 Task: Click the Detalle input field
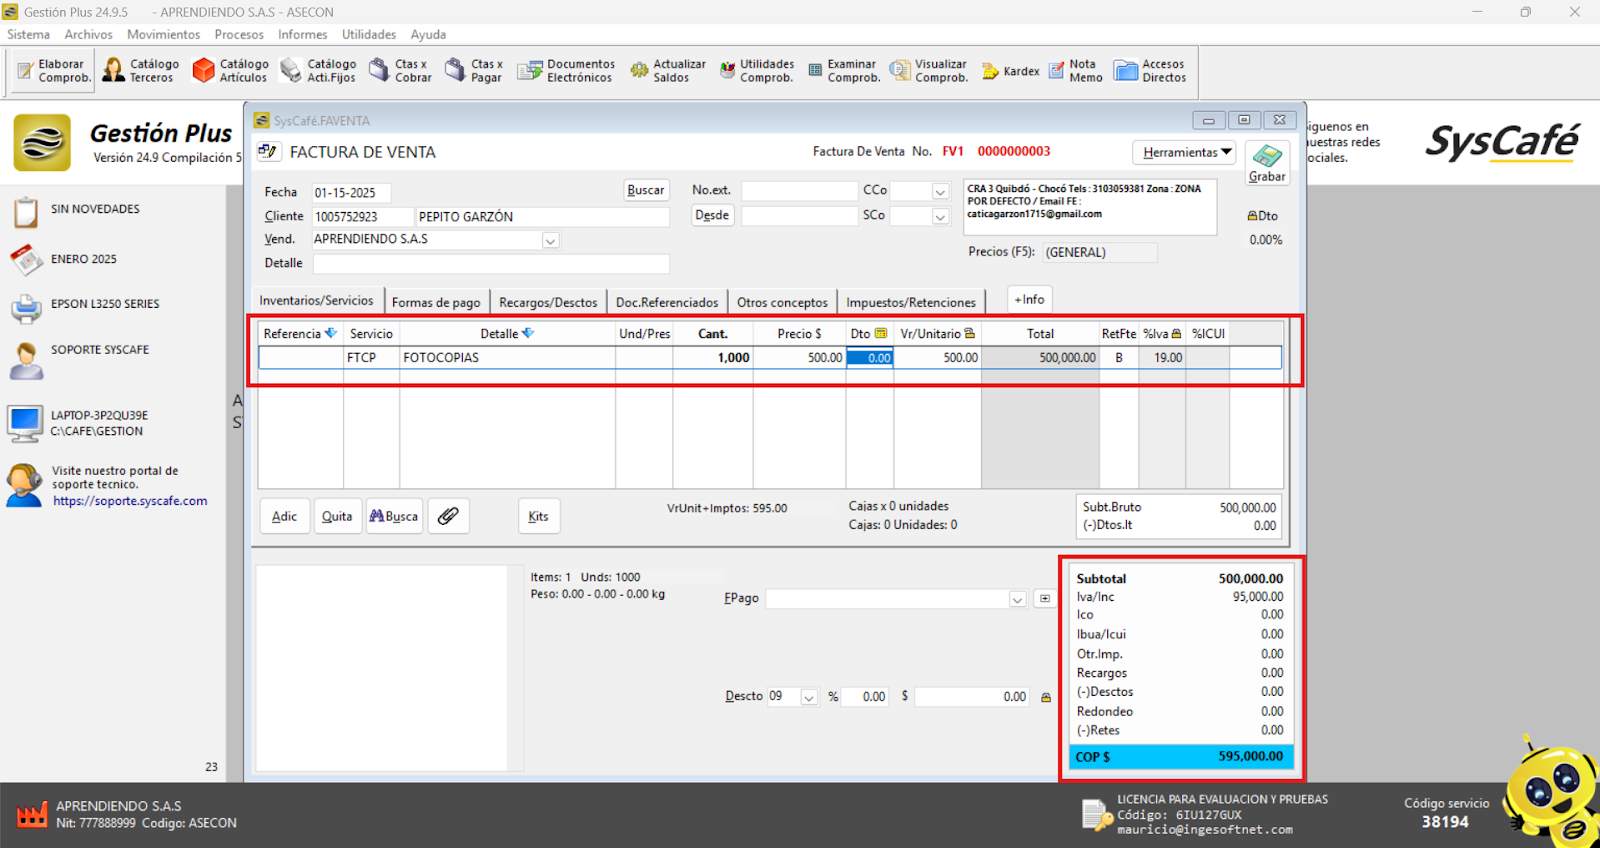pos(491,263)
